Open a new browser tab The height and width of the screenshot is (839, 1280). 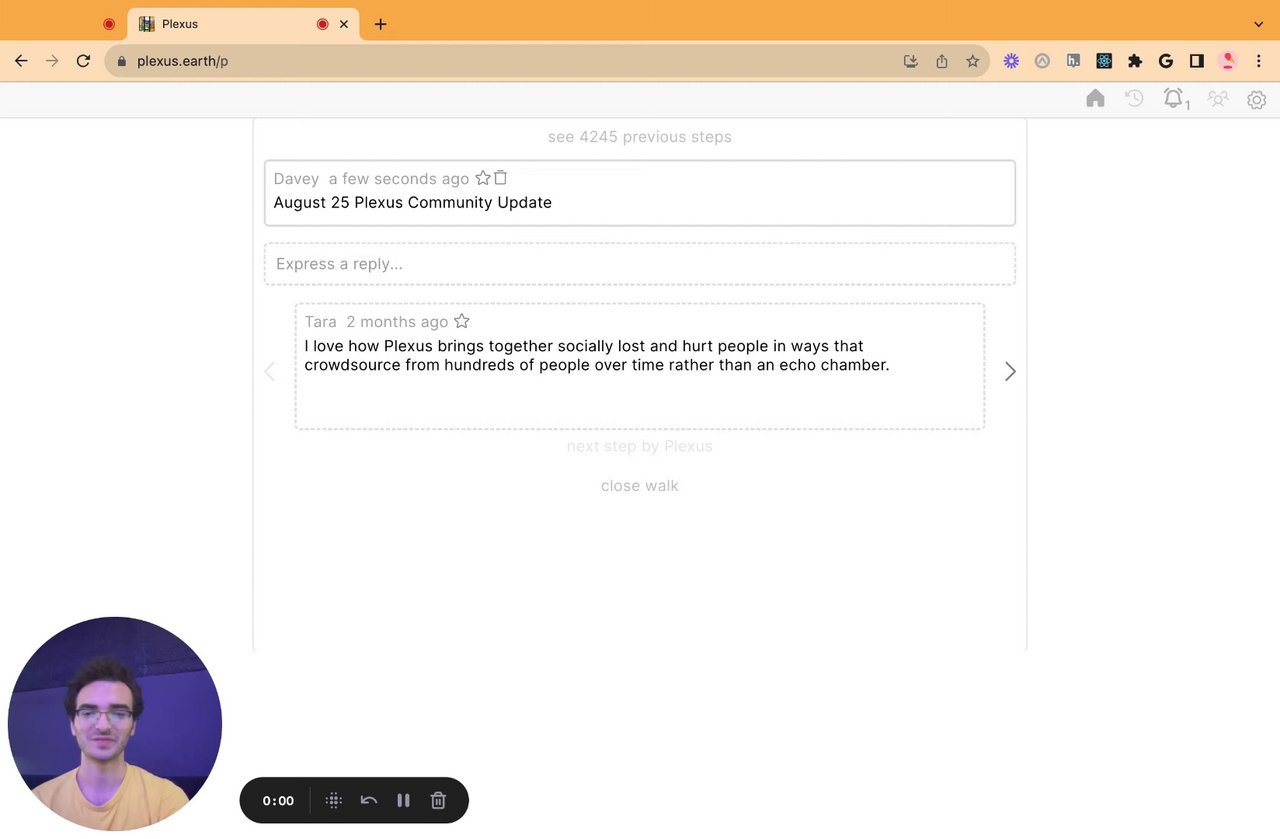coord(380,24)
